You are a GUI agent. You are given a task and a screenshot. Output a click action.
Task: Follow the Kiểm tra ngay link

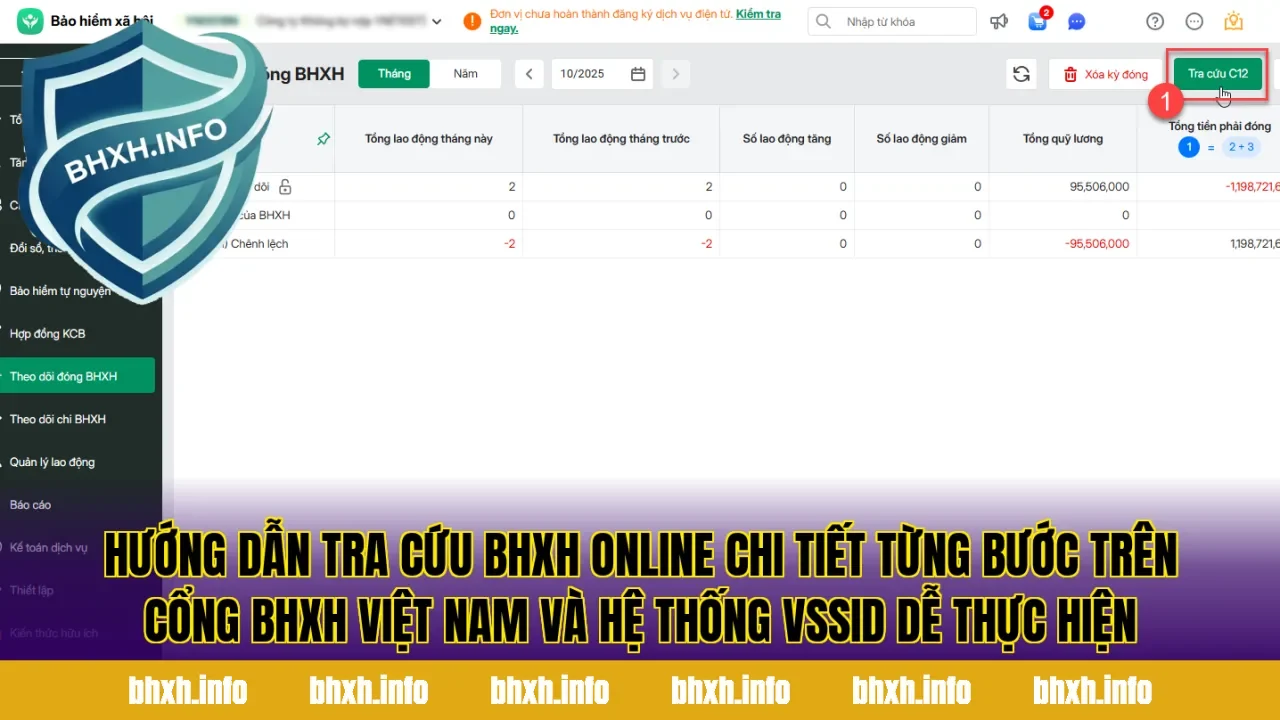coord(635,21)
